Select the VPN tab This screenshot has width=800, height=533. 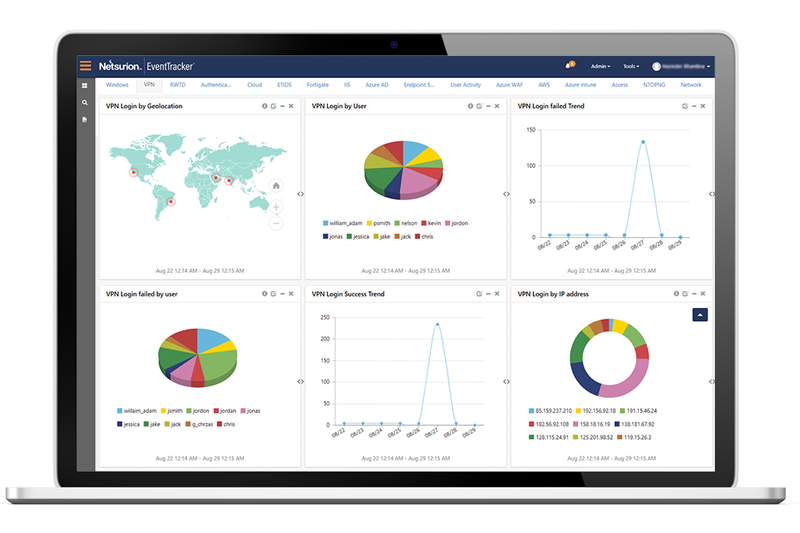(149, 85)
